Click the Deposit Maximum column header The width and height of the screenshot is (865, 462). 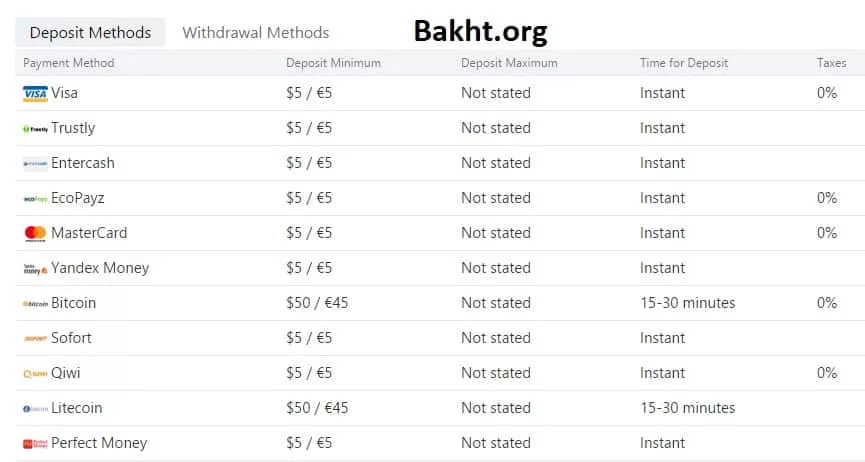point(509,63)
